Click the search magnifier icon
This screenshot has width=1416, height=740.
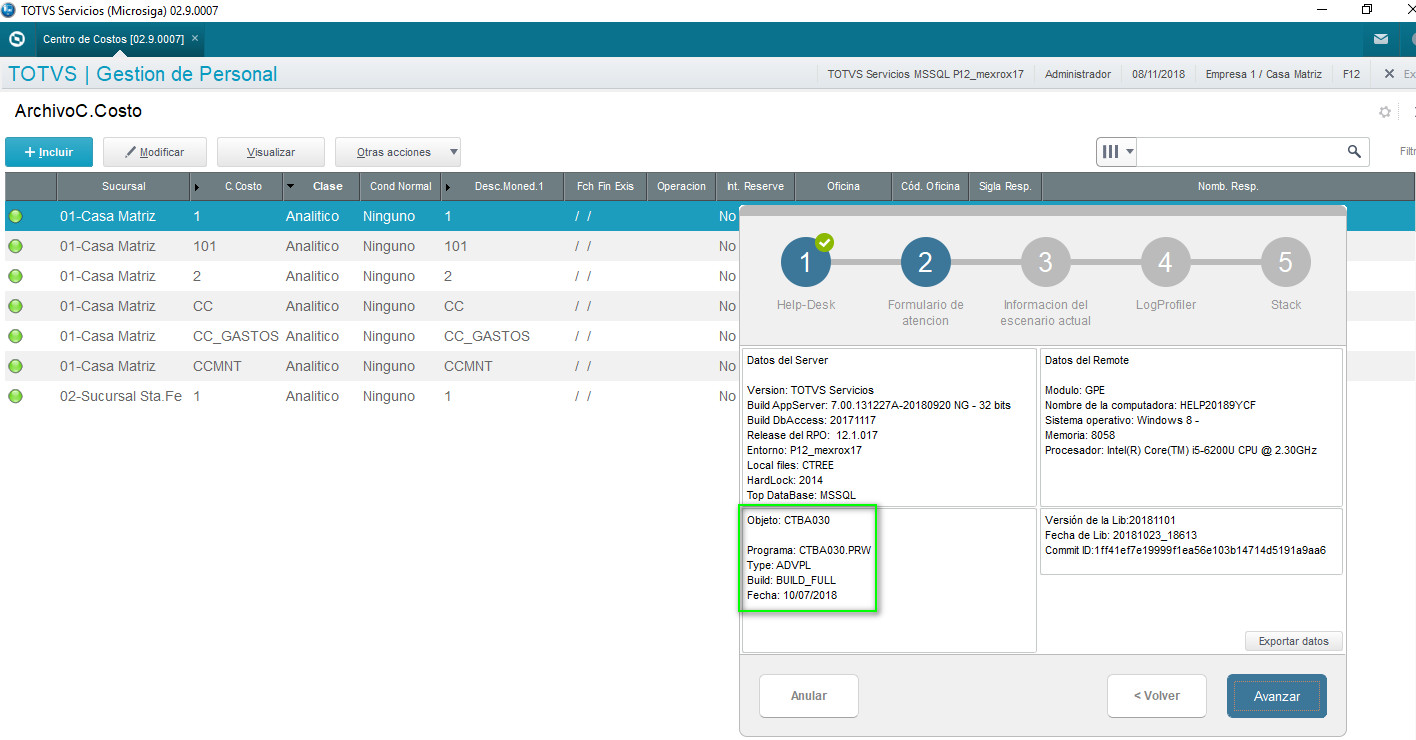tap(1354, 152)
